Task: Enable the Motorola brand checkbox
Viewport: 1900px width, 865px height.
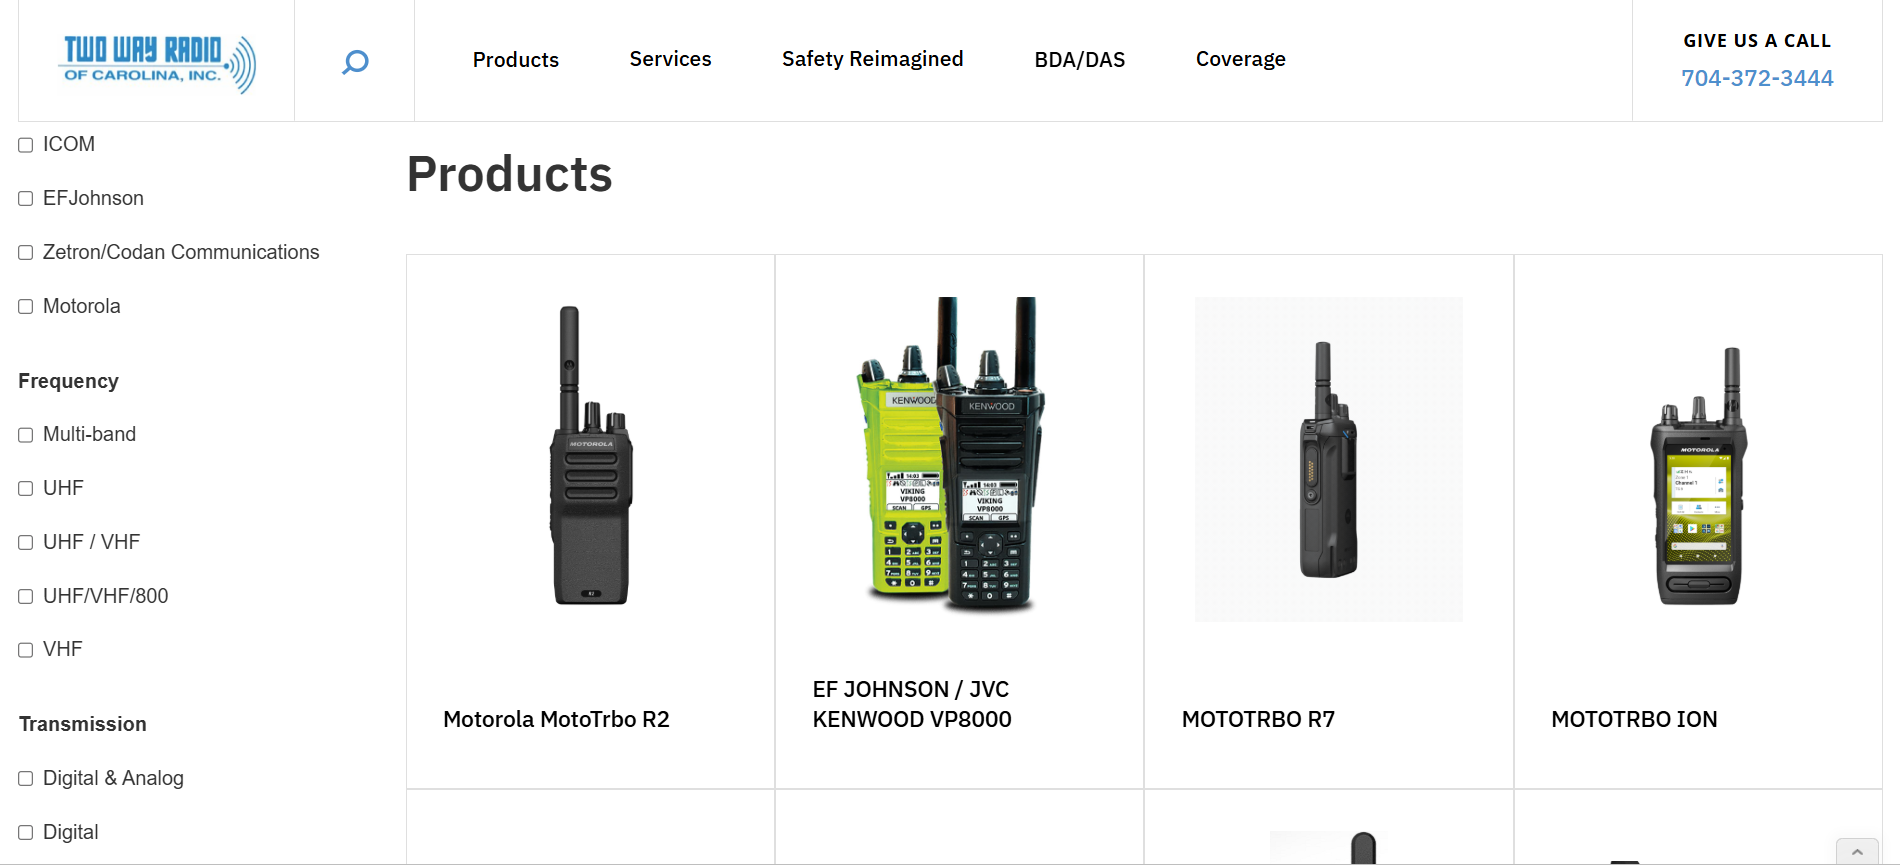Action: pyautogui.click(x=26, y=307)
